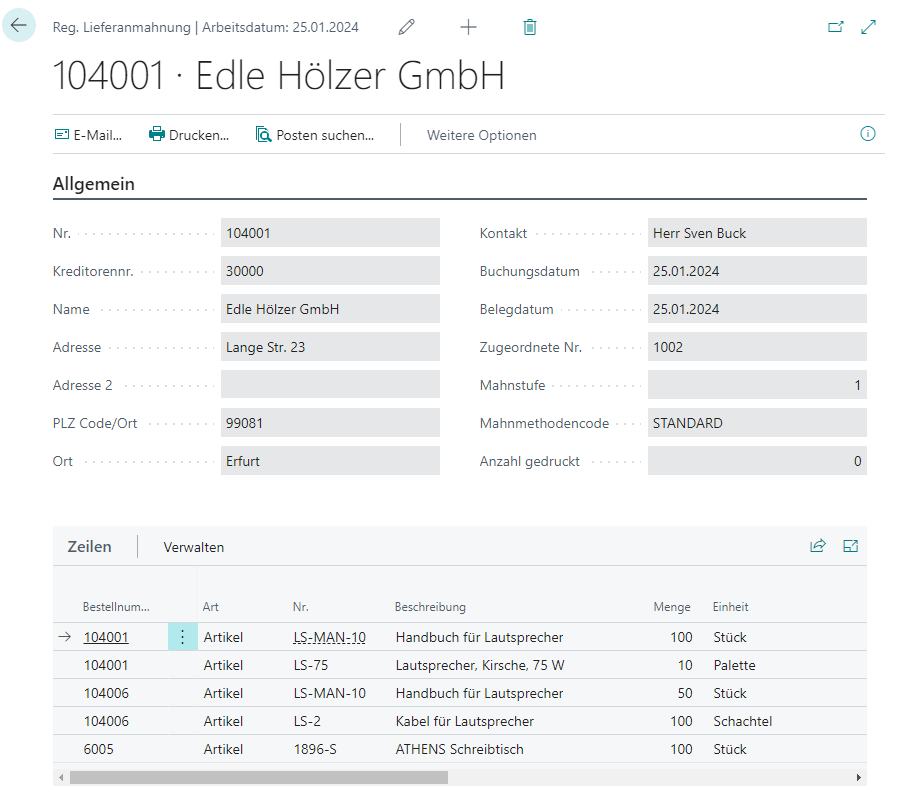Expand page to full width icon
The width and height of the screenshot is (901, 787).
pyautogui.click(x=868, y=27)
